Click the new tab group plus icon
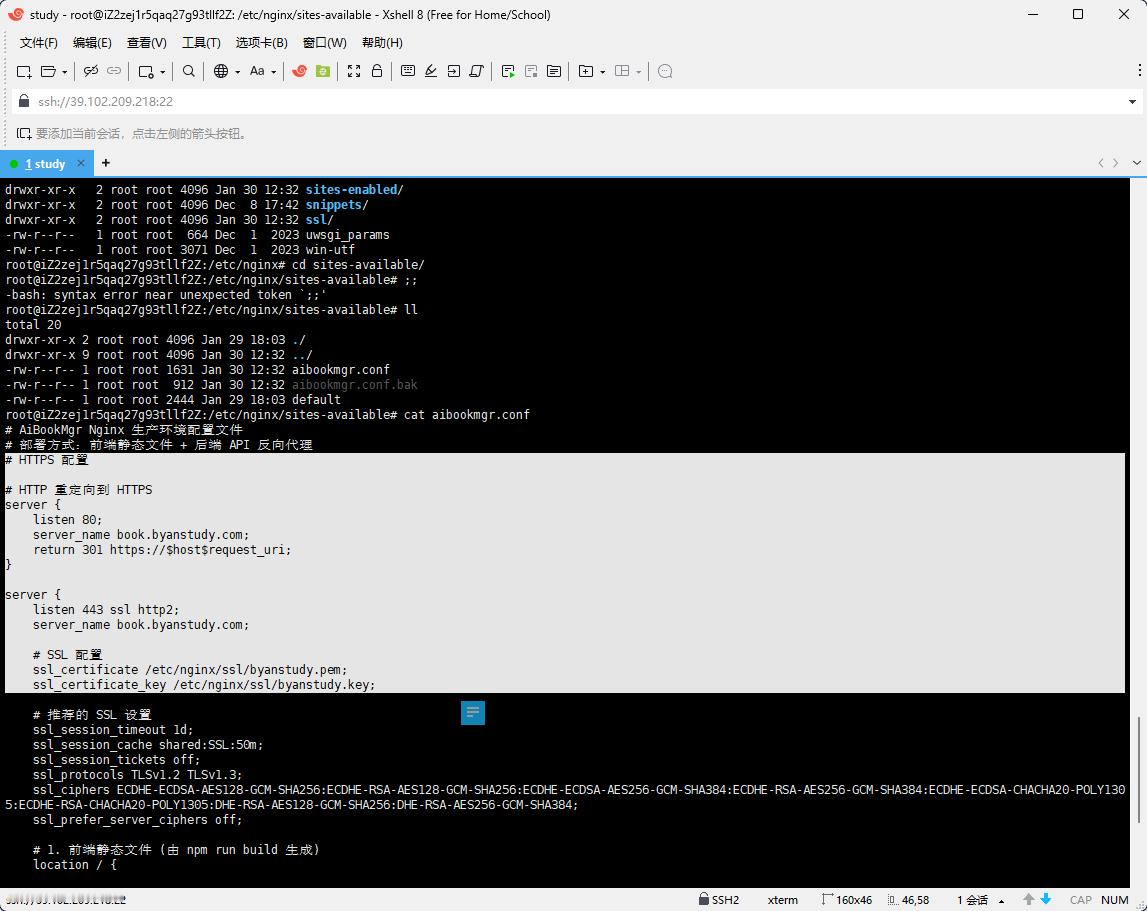 585,71
